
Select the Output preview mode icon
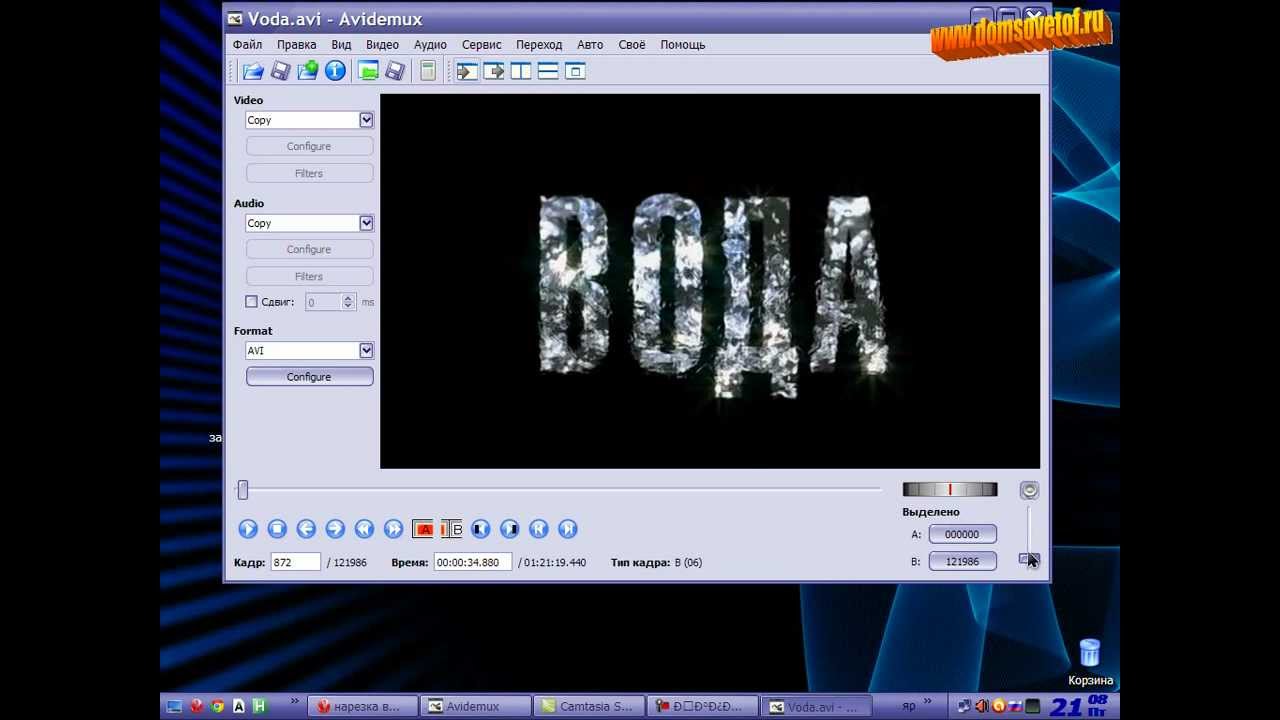point(494,71)
